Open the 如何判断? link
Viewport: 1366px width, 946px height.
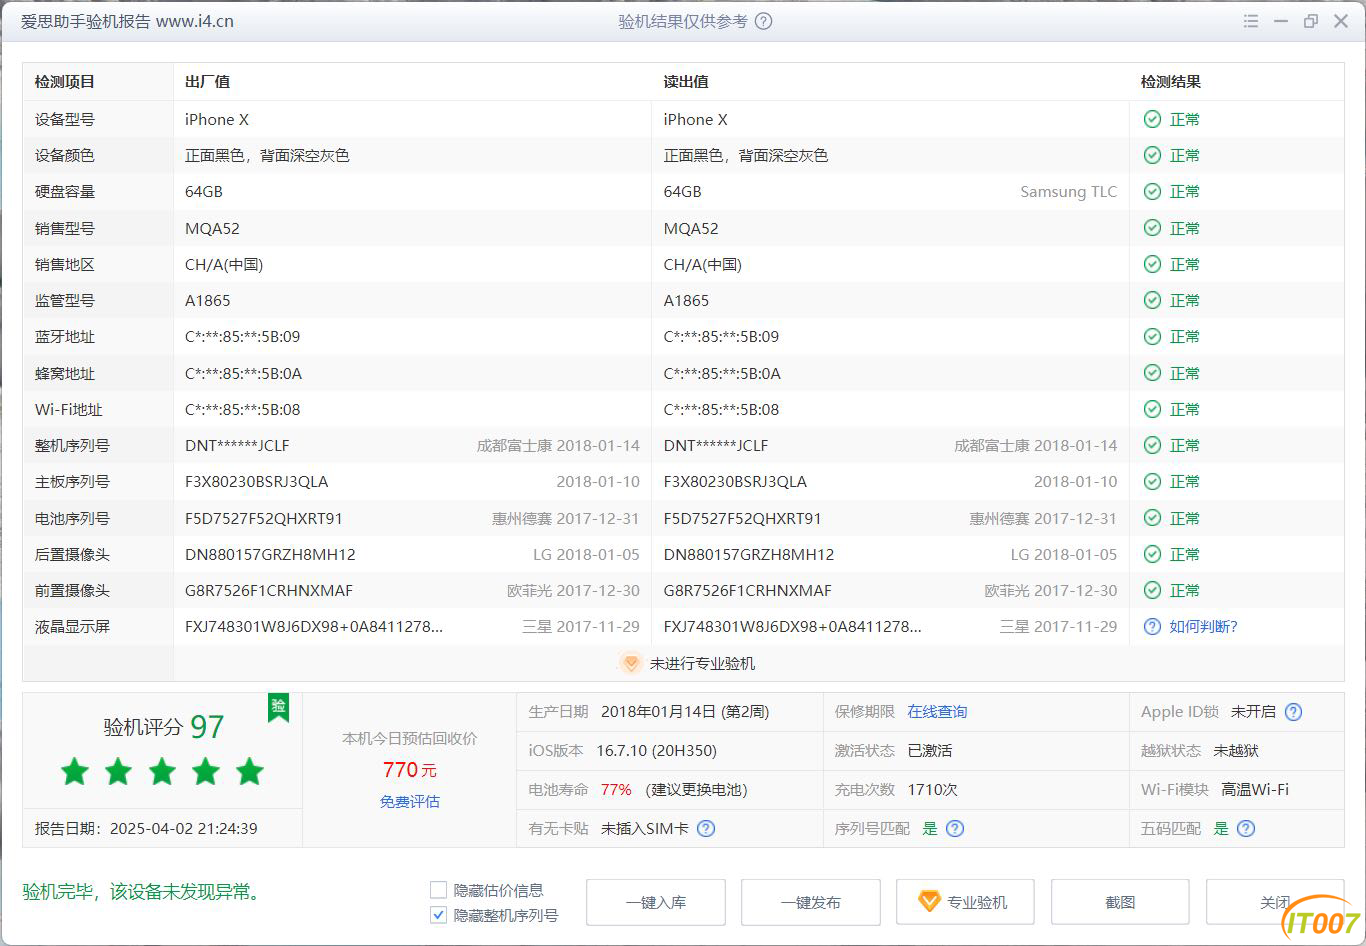pos(1203,626)
